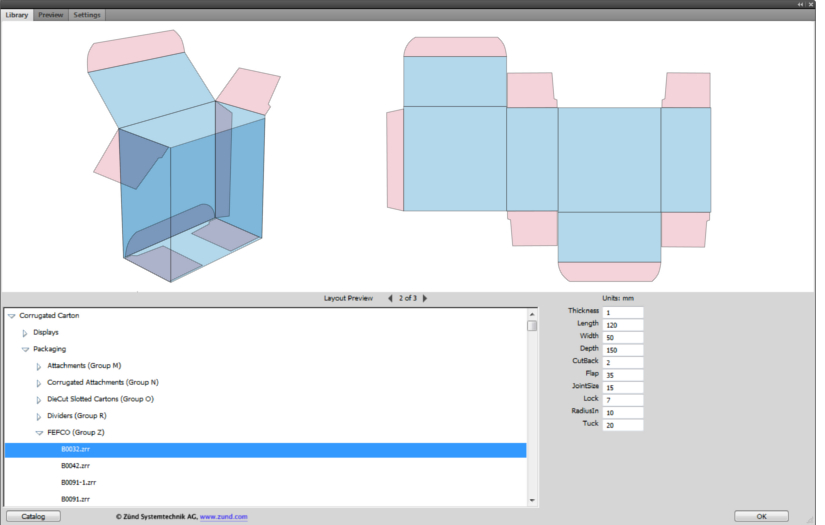The width and height of the screenshot is (825, 525).
Task: Click the OK button
Action: pos(761,517)
